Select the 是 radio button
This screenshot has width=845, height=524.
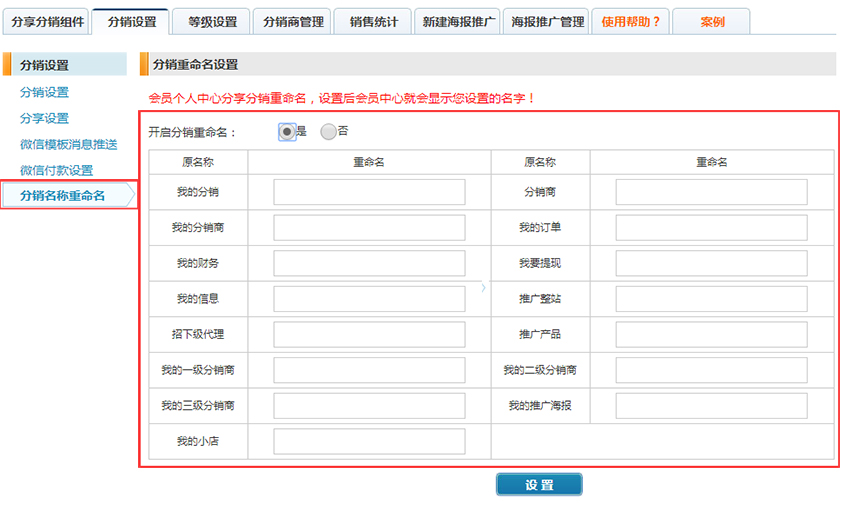pyautogui.click(x=287, y=132)
